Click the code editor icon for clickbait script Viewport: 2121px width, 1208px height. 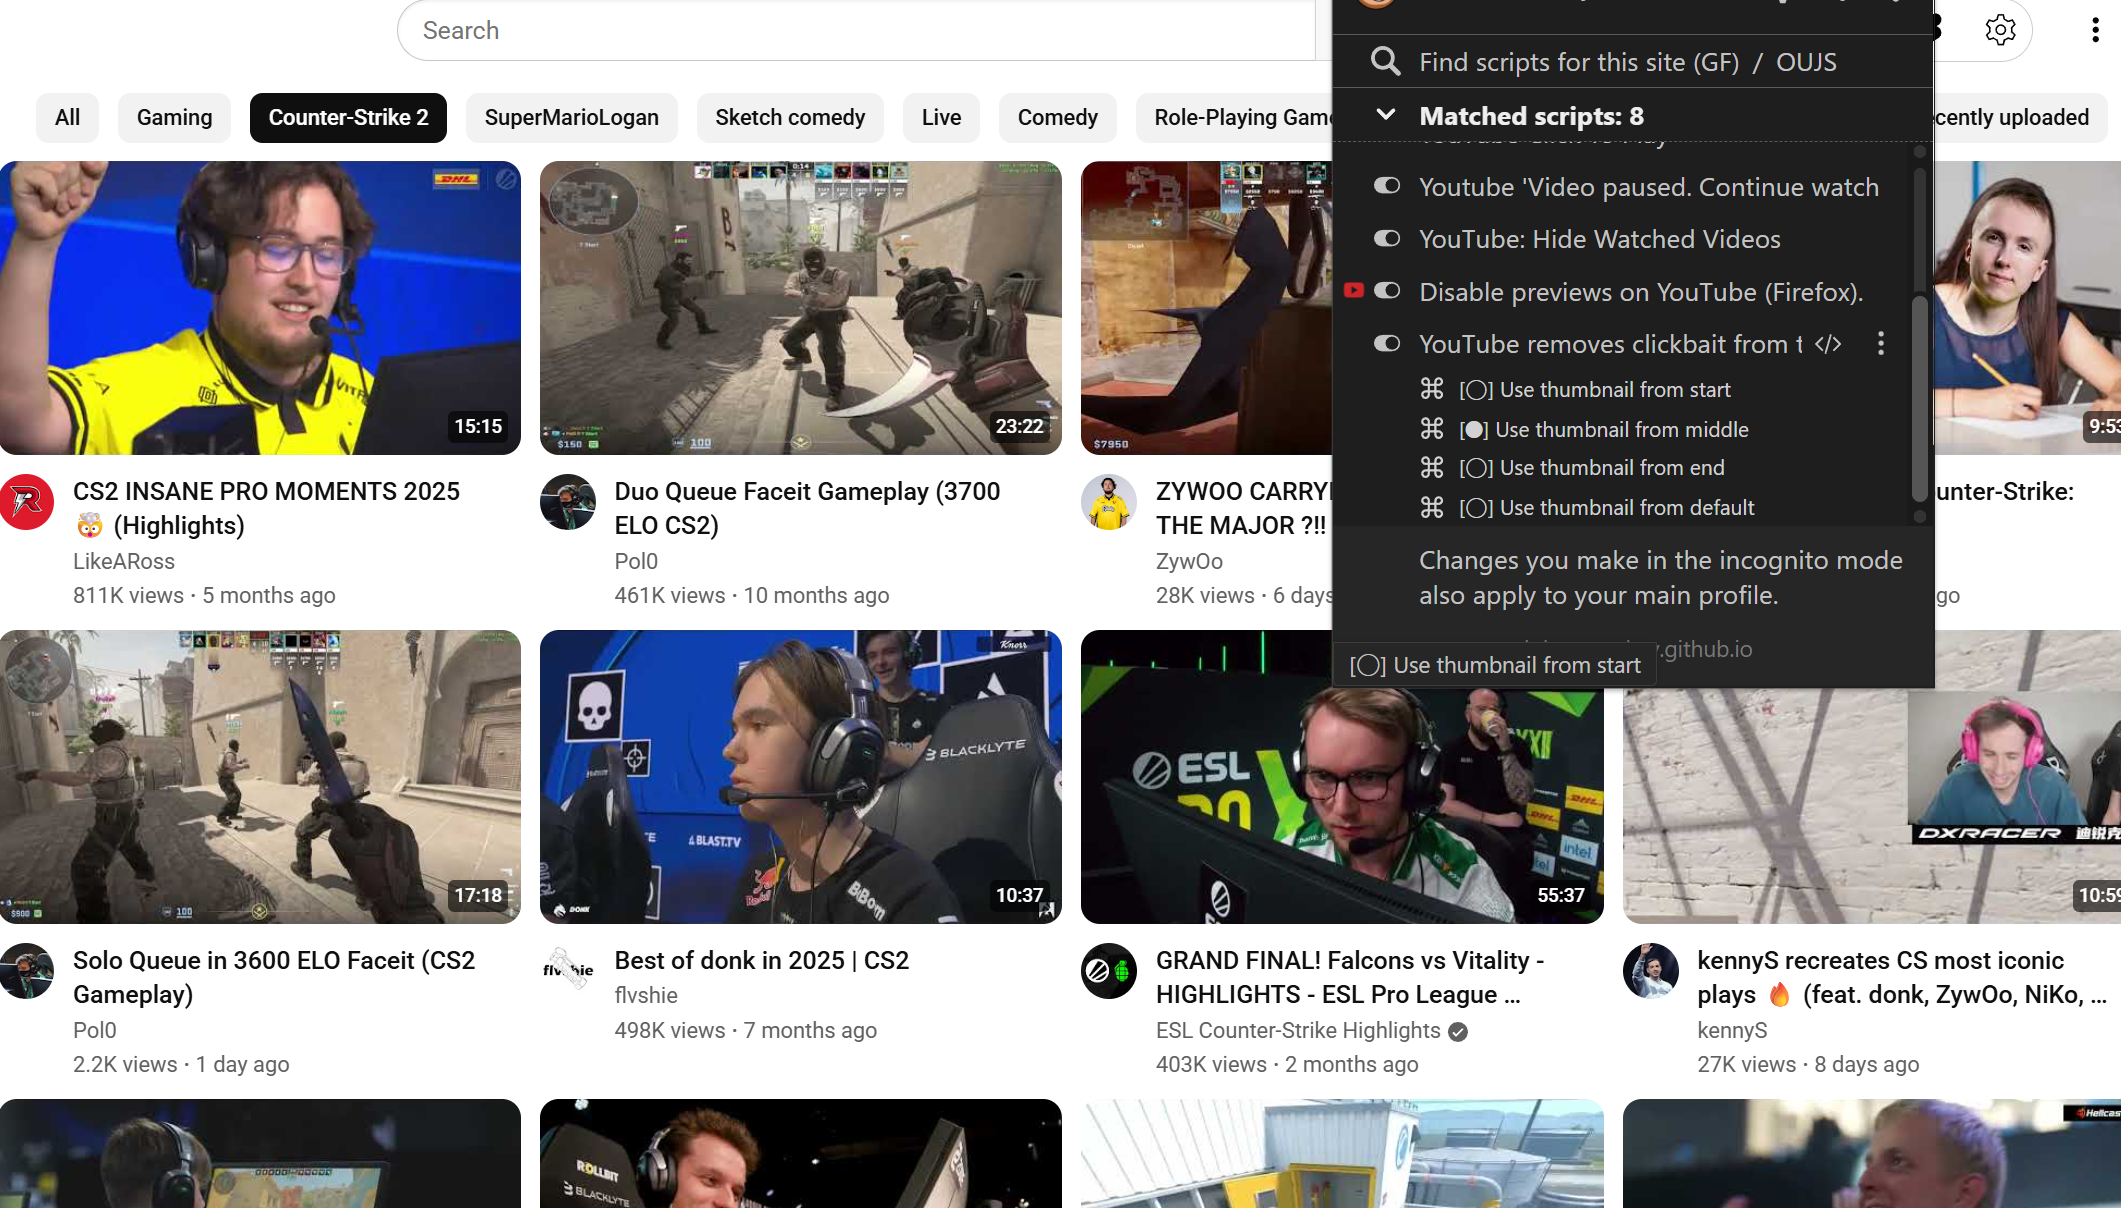(x=1828, y=344)
